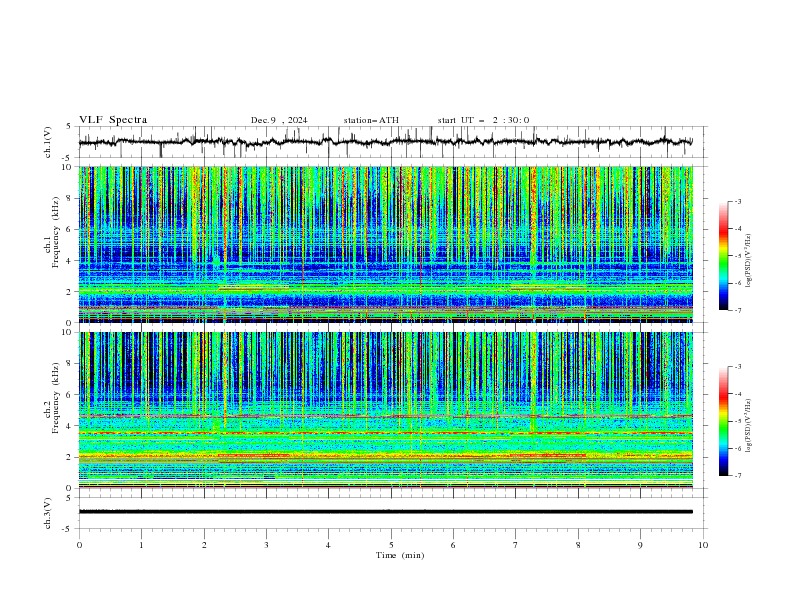Click the ch.3 flat waveform trace
The image size is (792, 612).
pyautogui.click(x=386, y=512)
